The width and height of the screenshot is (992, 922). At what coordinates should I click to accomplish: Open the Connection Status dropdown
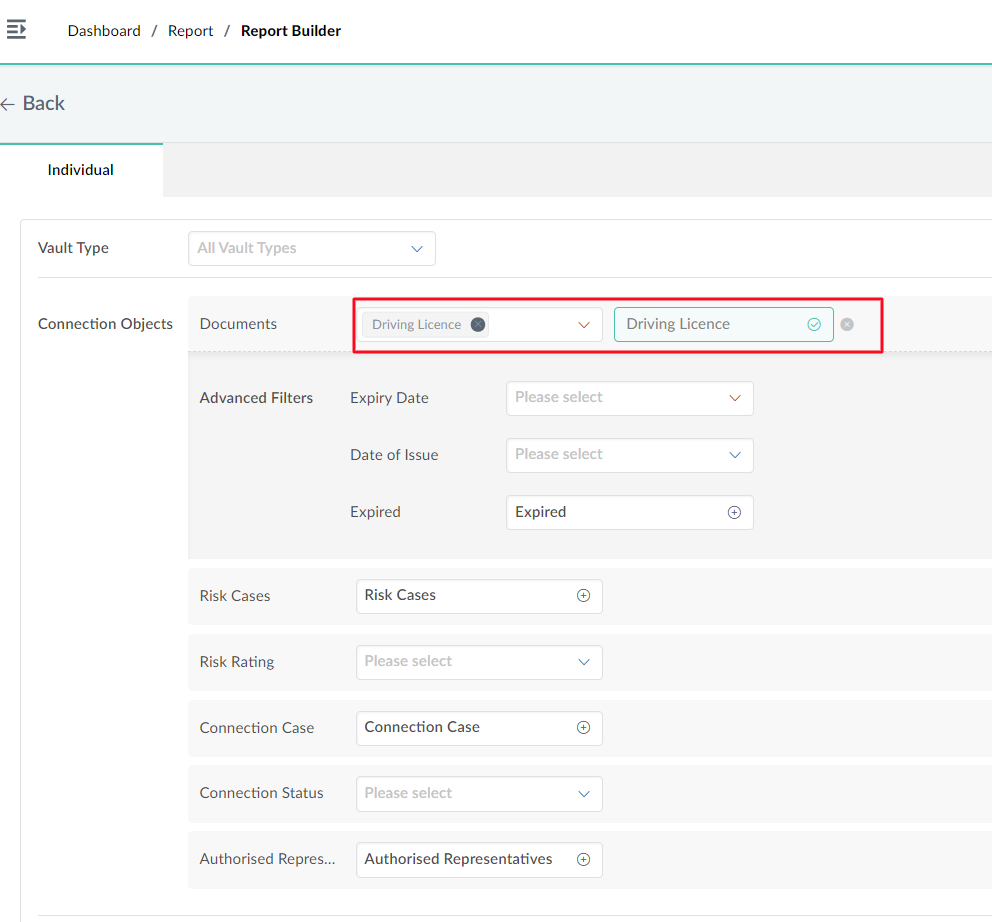[x=479, y=794]
